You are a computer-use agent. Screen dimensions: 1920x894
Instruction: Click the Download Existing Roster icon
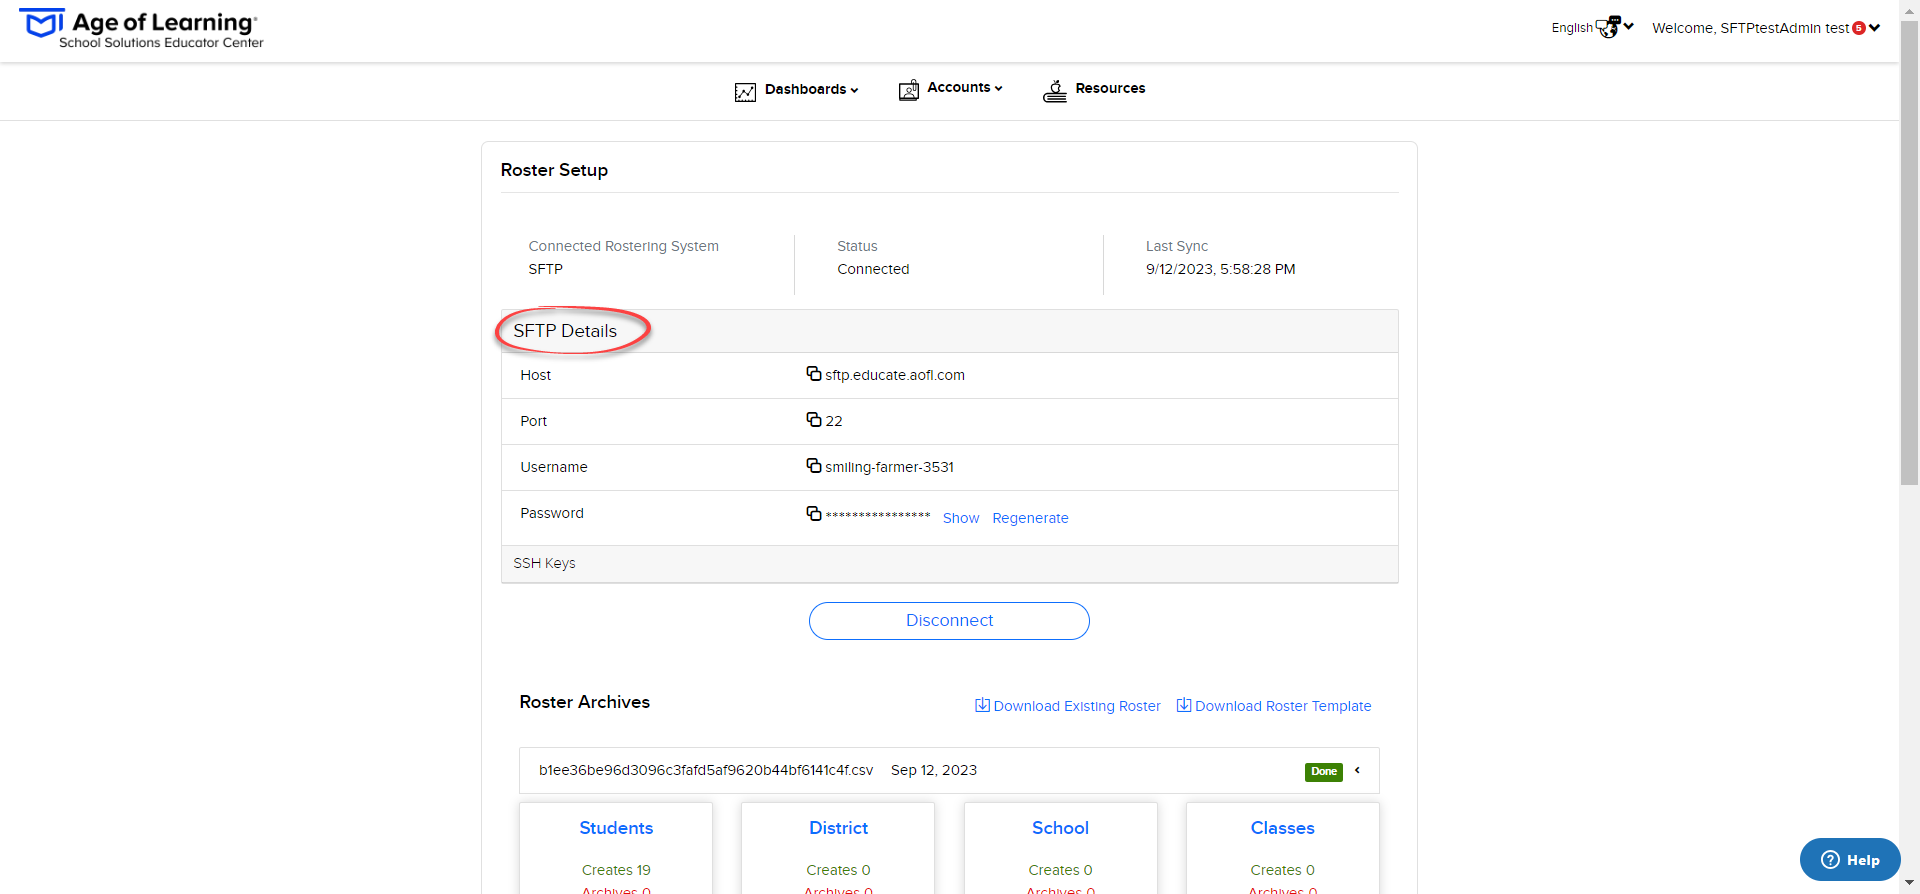(982, 705)
